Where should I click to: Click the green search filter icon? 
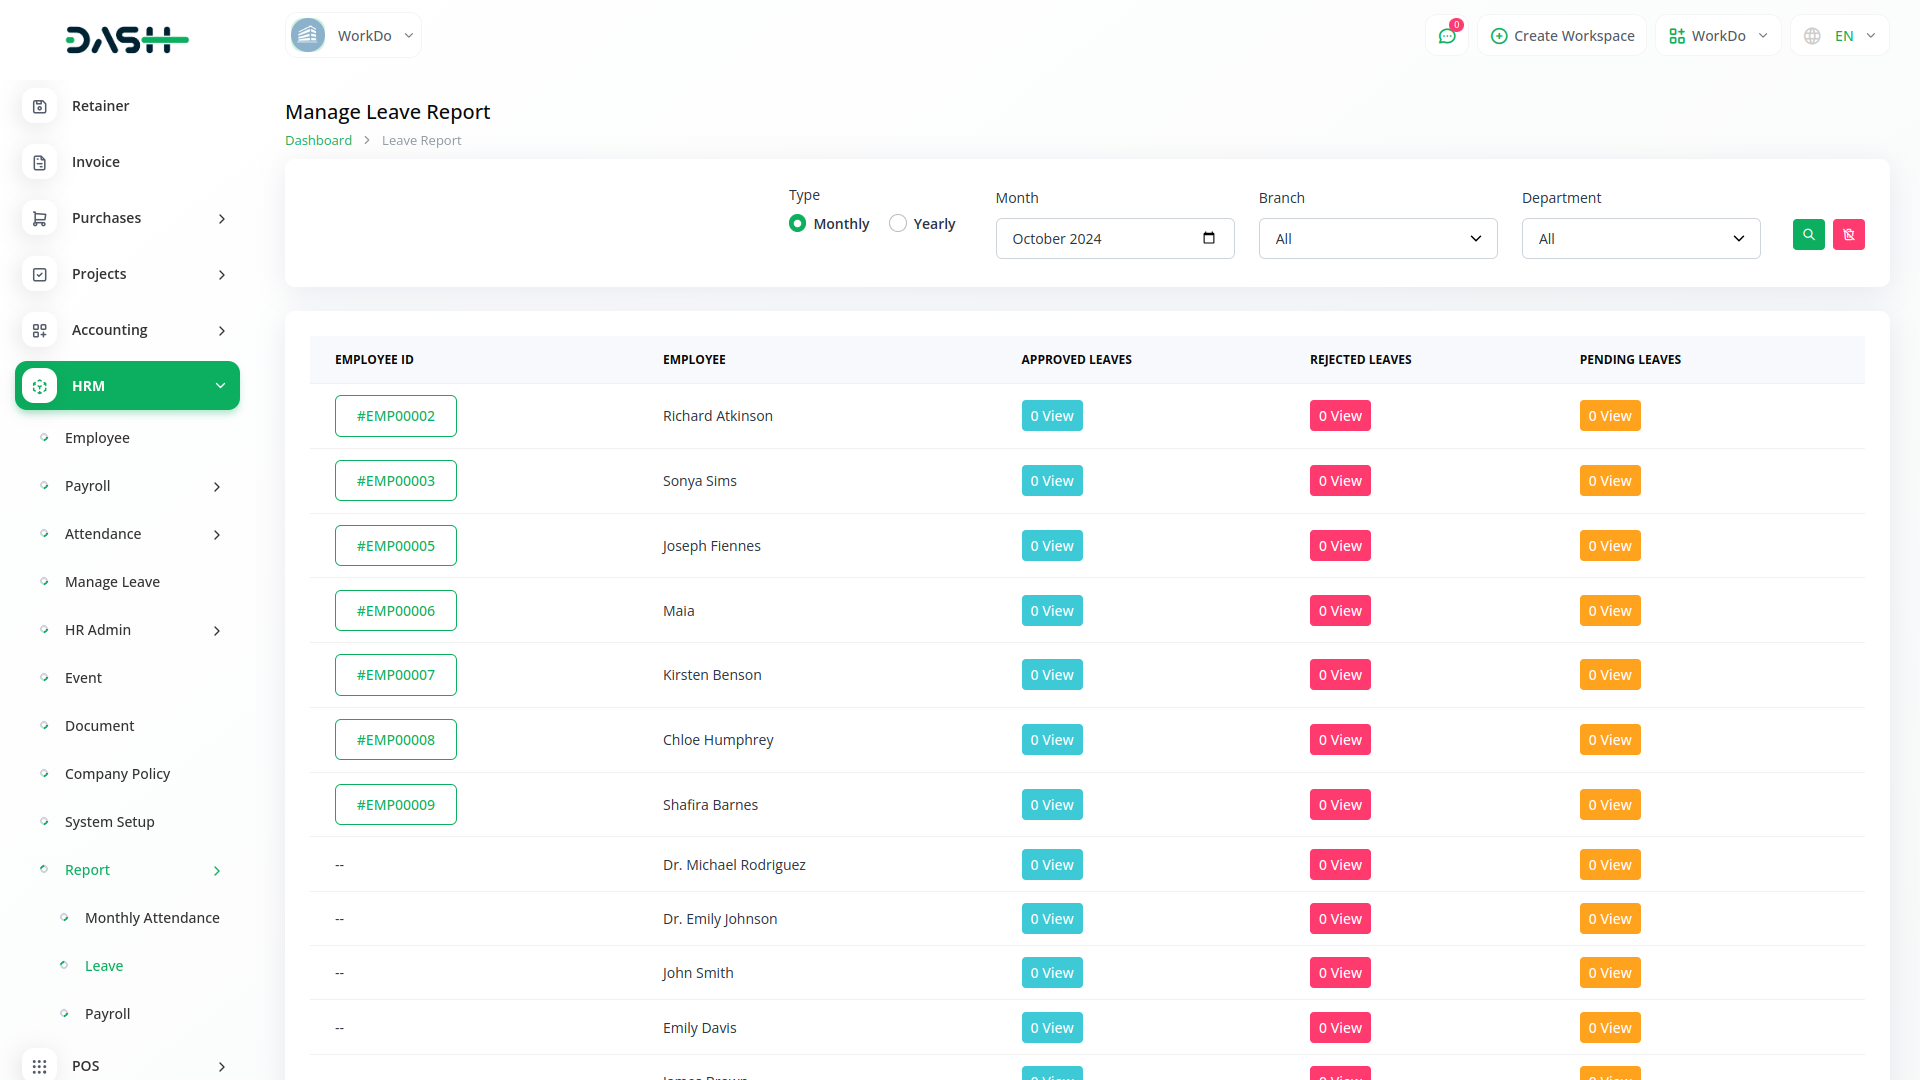[1808, 235]
